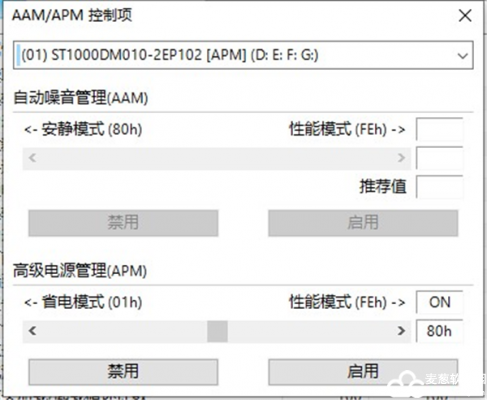This screenshot has height=400, width=487.
Task: Click the APM slider right arrow
Action: 401,331
